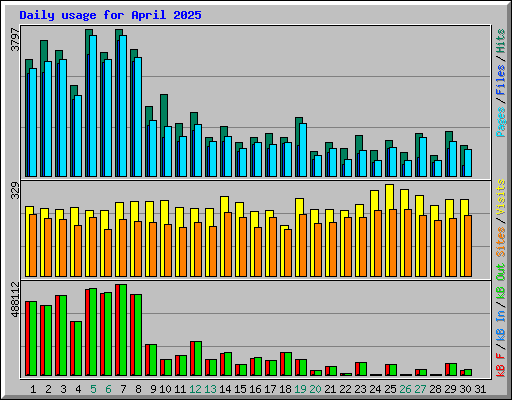Click day label 15 on the x-axis
The width and height of the screenshot is (512, 400).
240,389
